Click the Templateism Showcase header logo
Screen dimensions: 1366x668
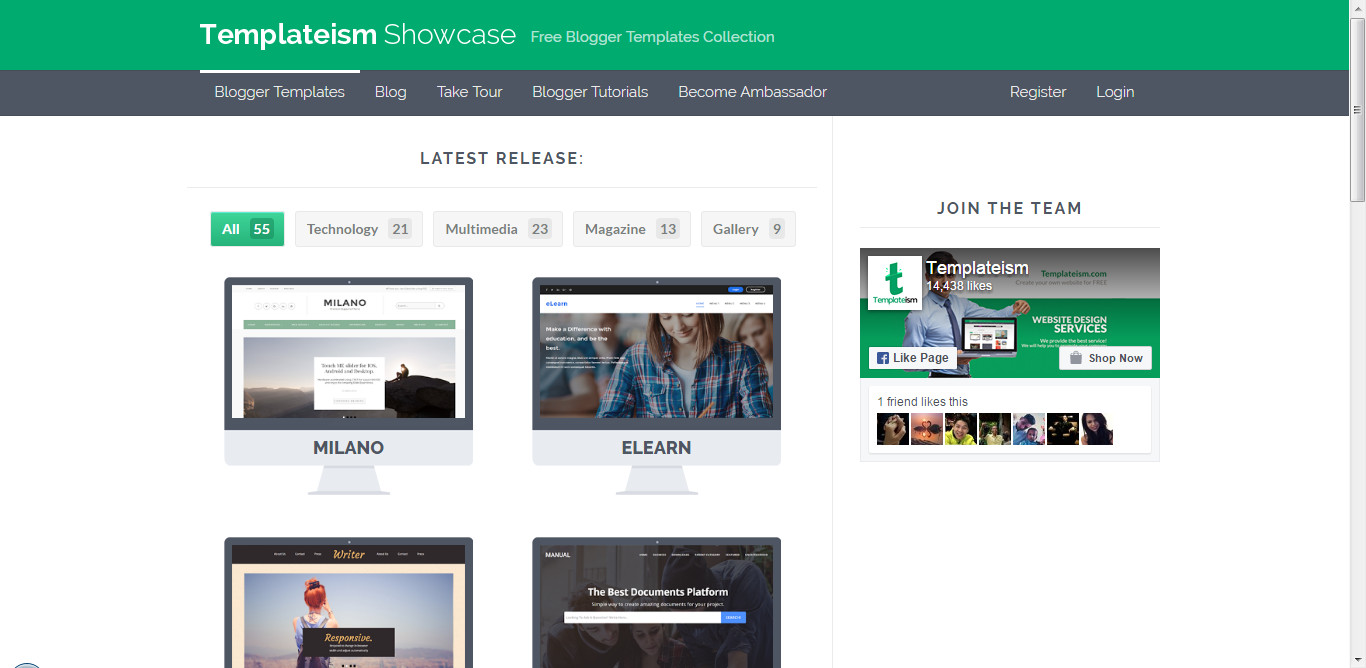[x=358, y=34]
